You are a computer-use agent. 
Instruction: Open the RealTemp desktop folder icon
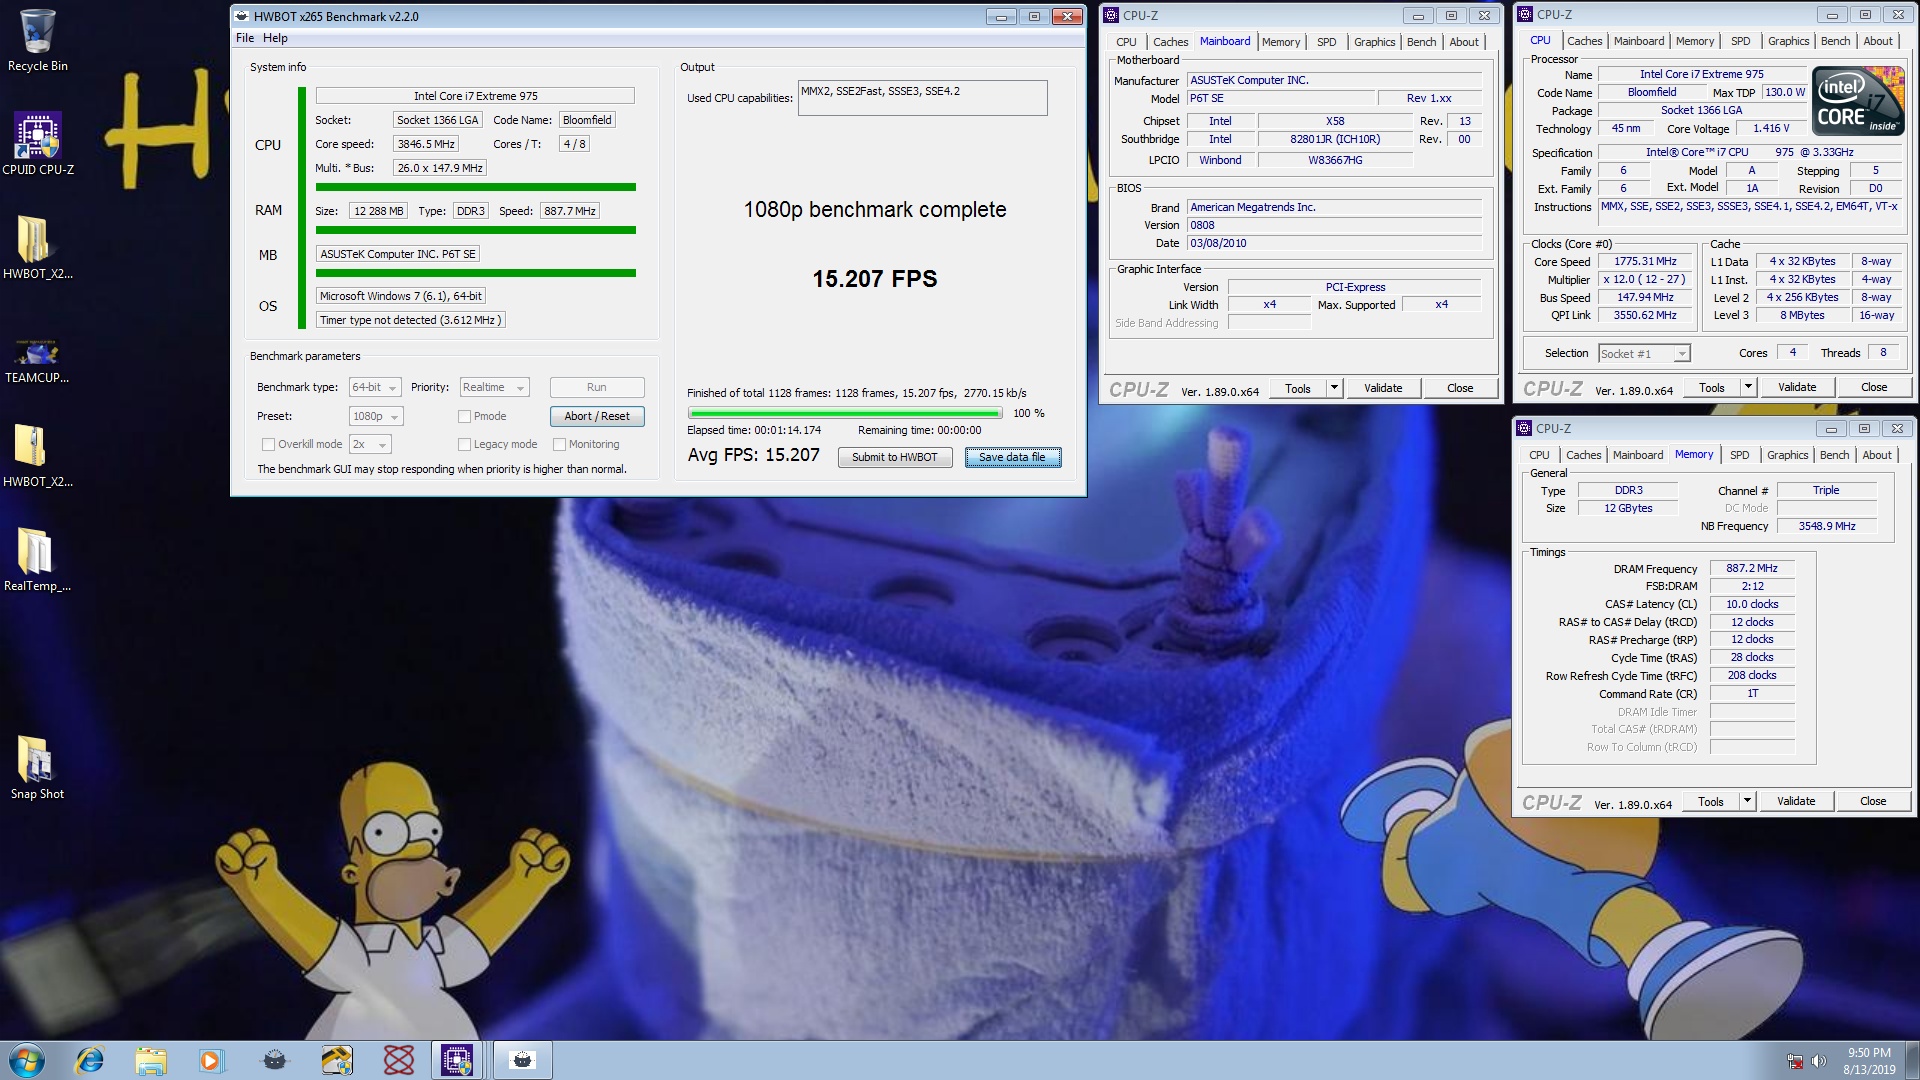[37, 560]
